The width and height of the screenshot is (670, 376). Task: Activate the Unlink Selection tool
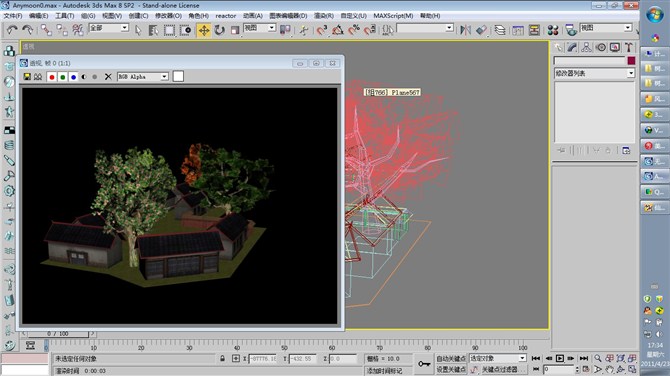pyautogui.click(x=62, y=29)
